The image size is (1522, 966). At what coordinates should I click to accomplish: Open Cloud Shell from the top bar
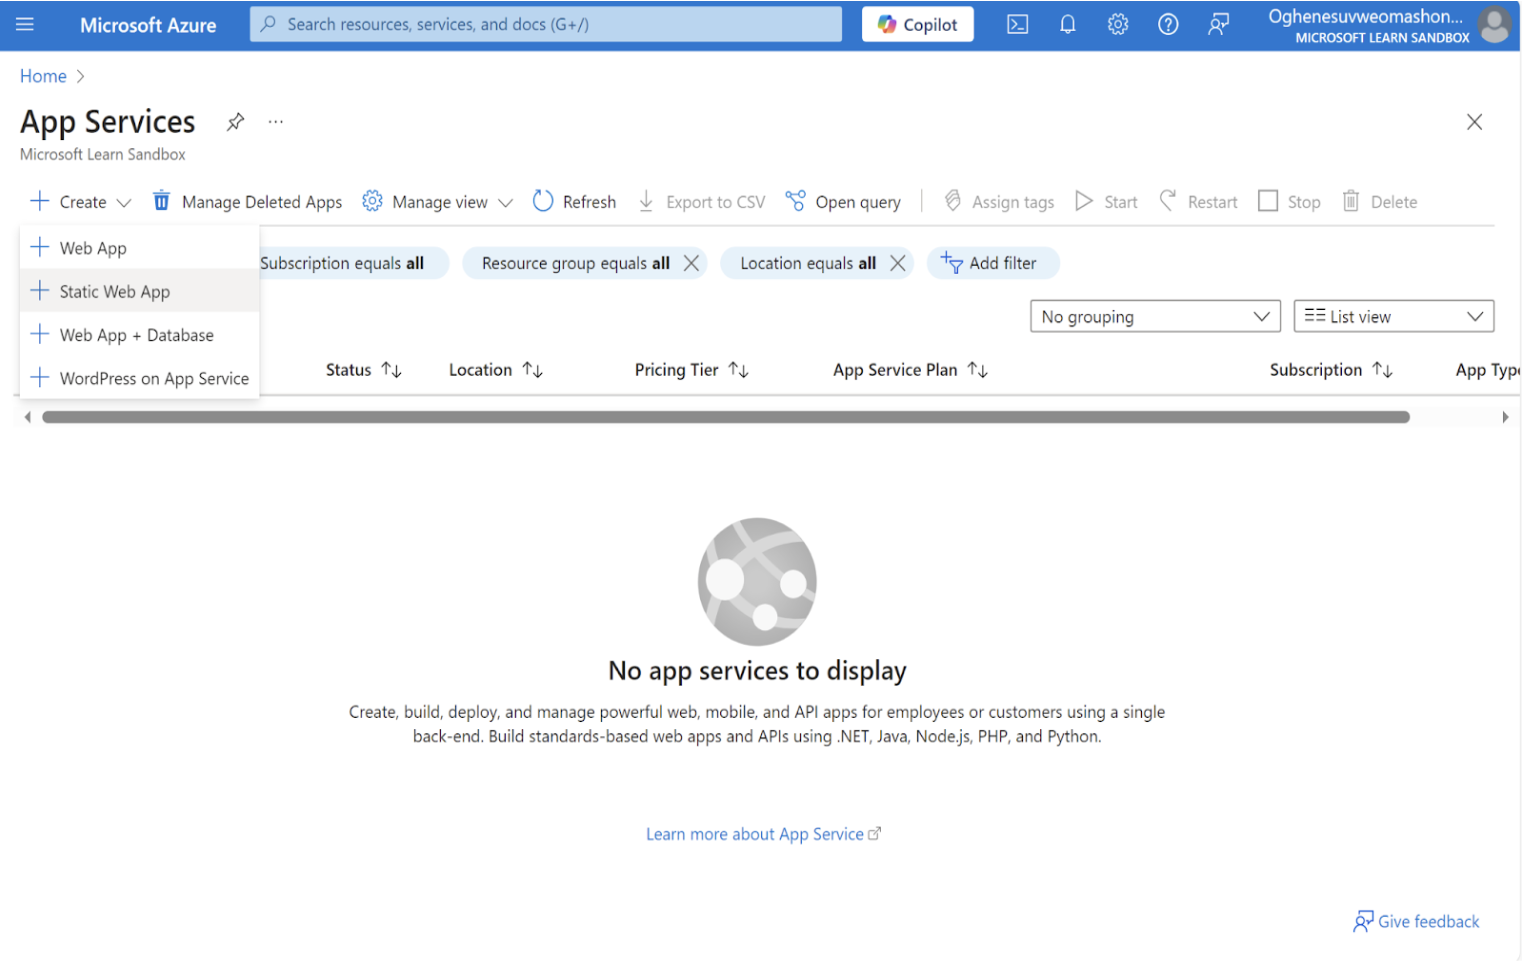[1017, 25]
